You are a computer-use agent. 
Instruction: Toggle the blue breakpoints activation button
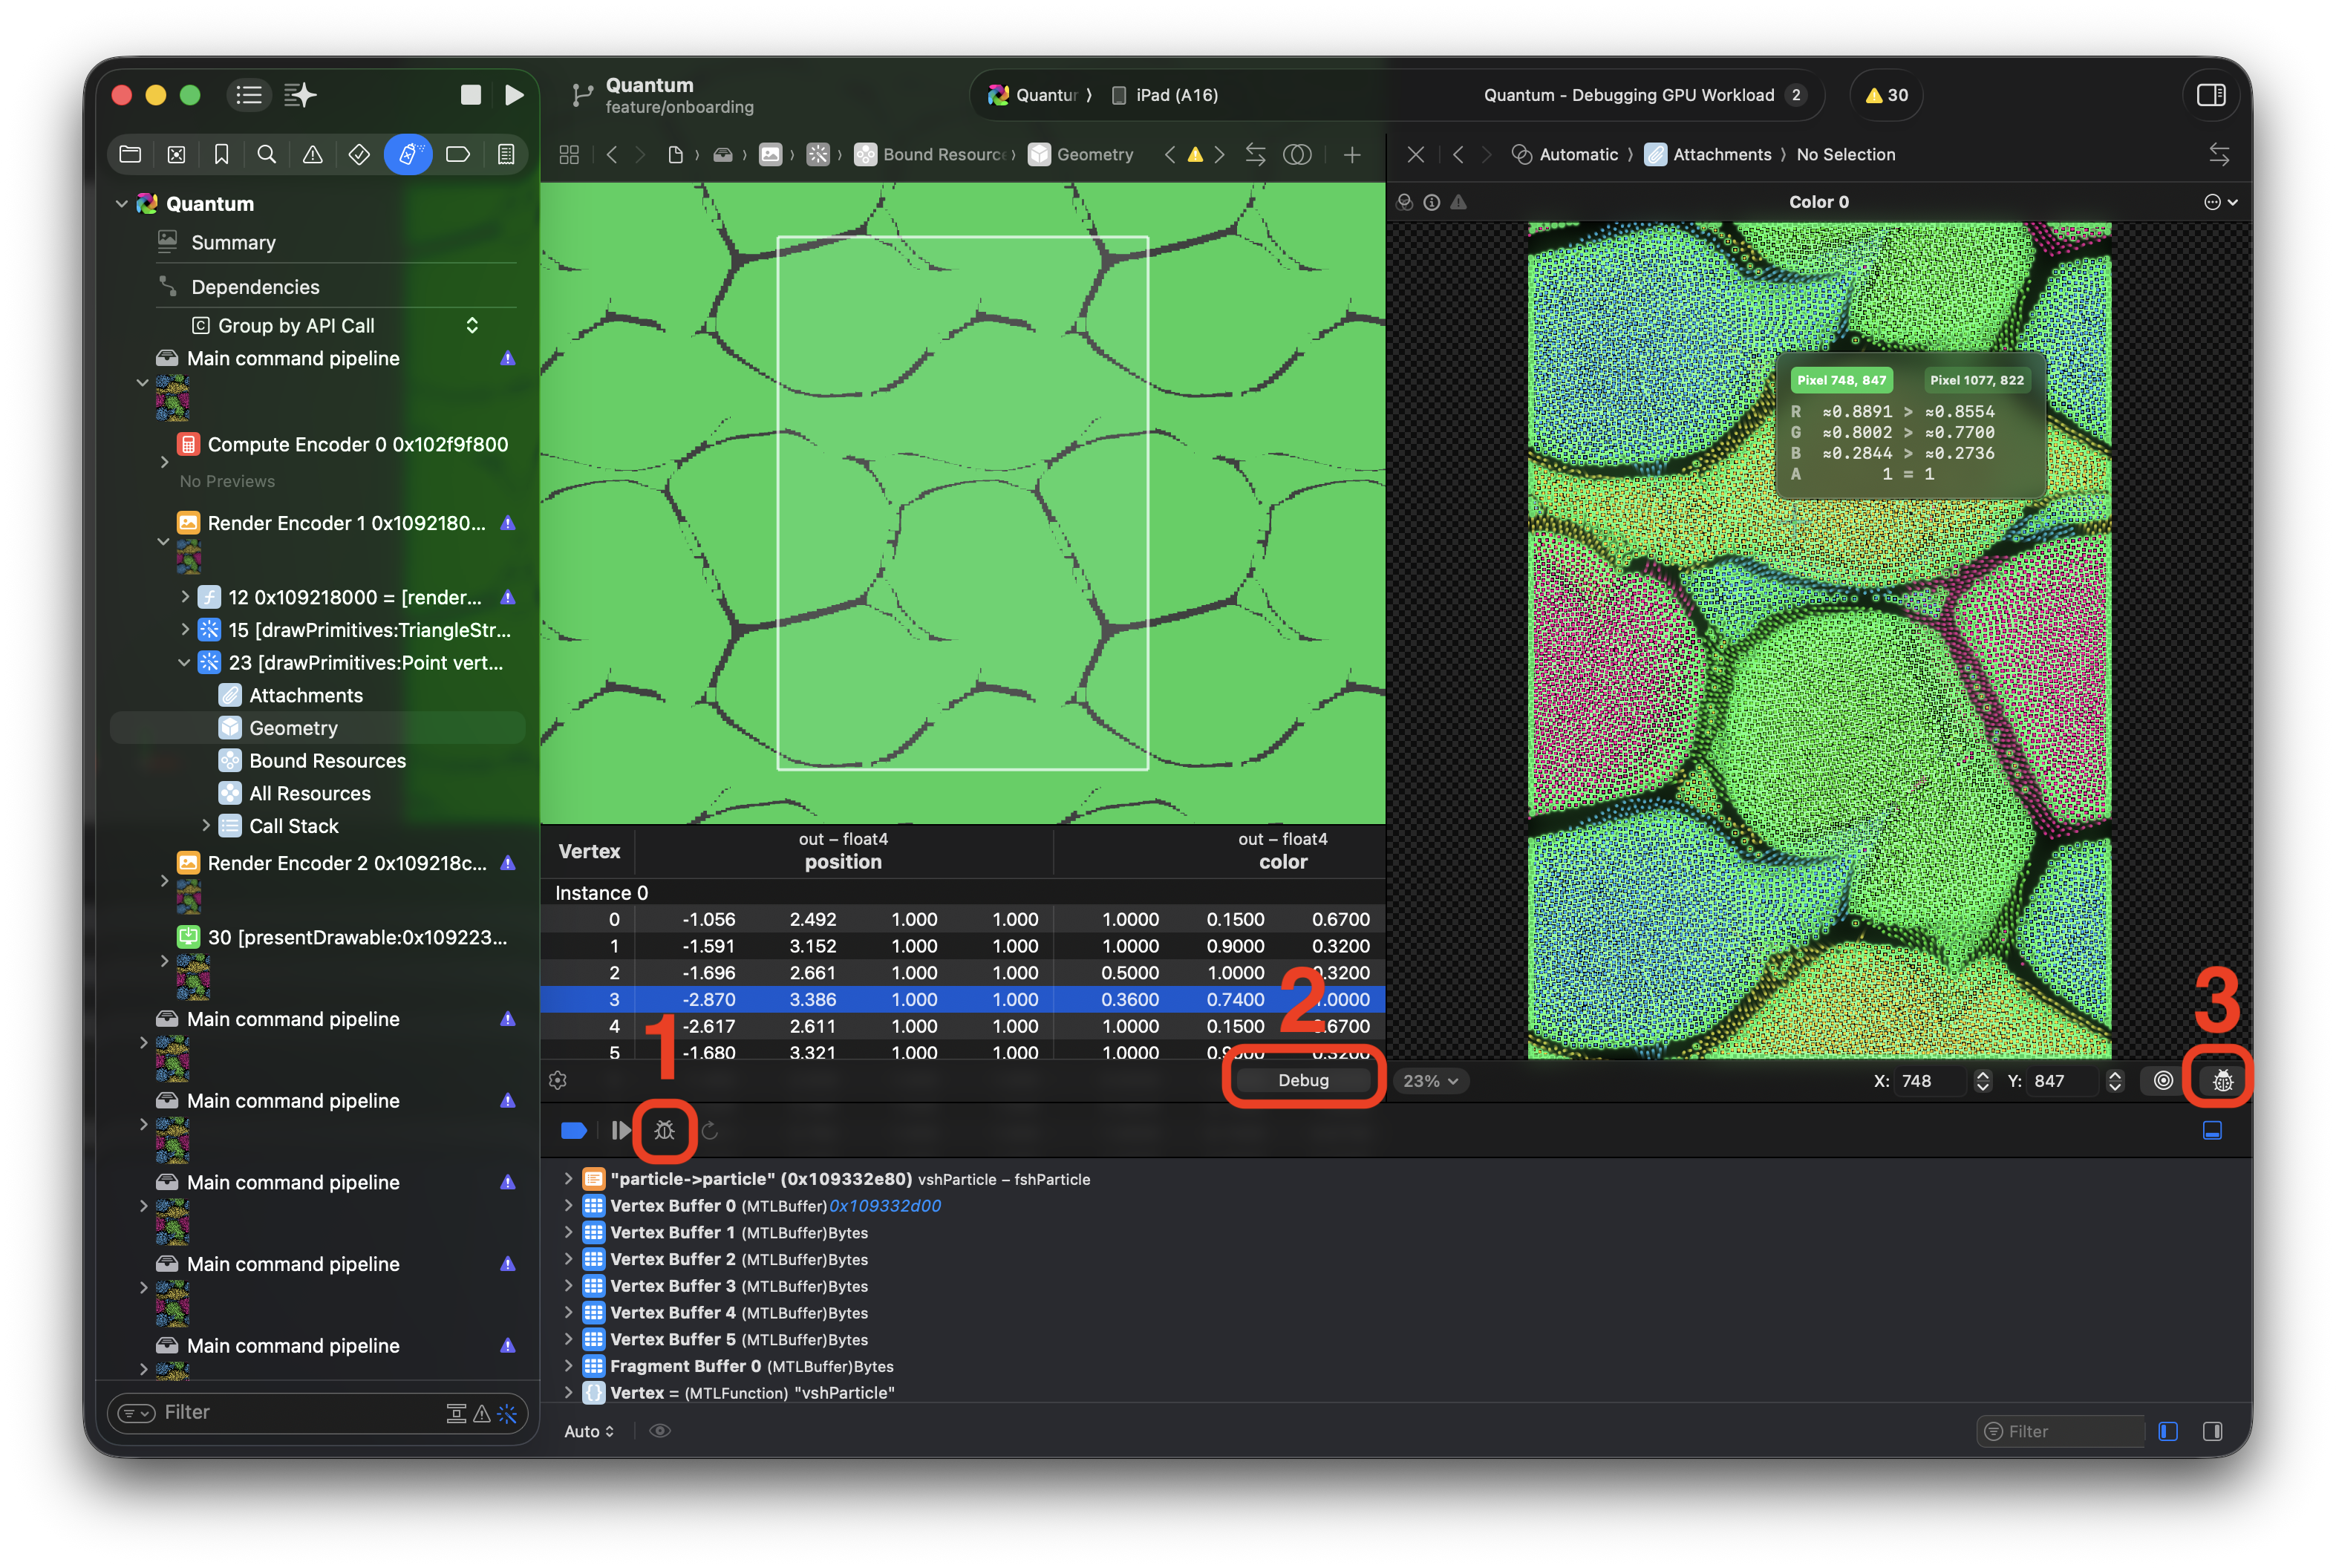(x=574, y=1130)
